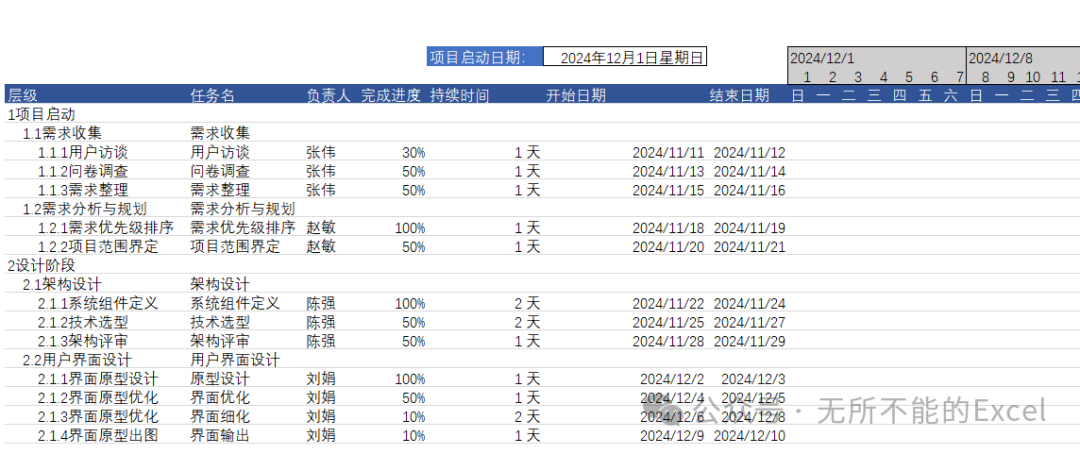
Task: Click the 1.1.2问卷调查 level cell
Action: click(x=83, y=171)
